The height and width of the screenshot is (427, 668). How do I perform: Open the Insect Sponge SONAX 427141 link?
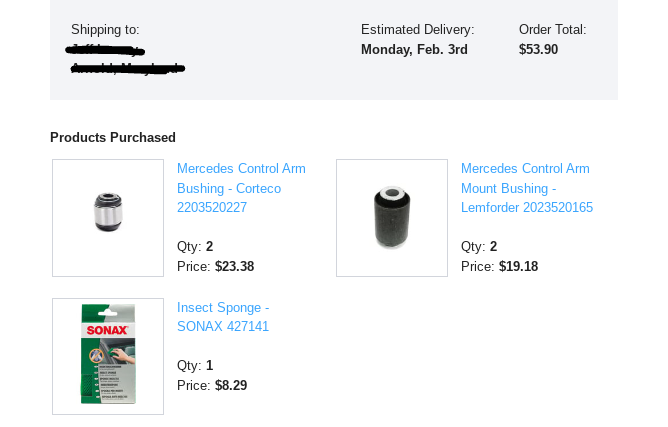coord(223,317)
